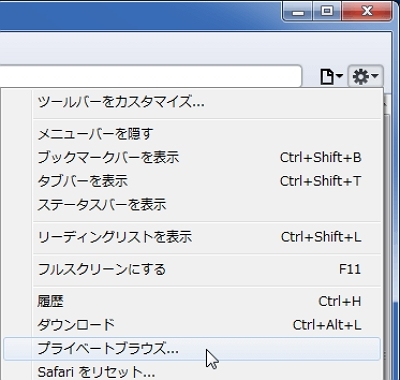400x380 pixels.
Task: Open ダウンロード from the menu
Action: (192, 325)
